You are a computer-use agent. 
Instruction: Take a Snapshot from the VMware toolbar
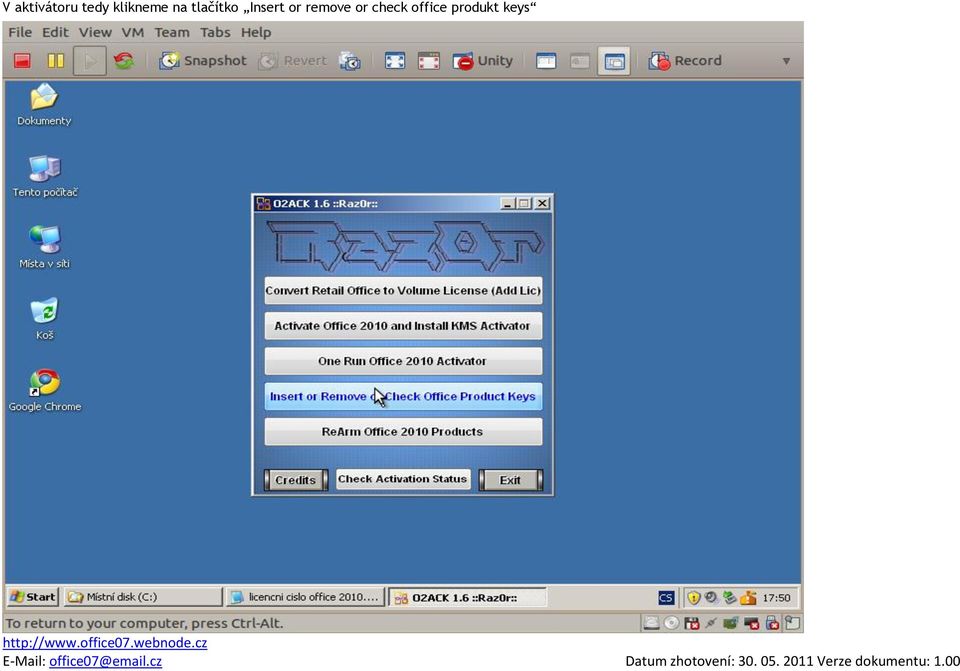(x=203, y=61)
